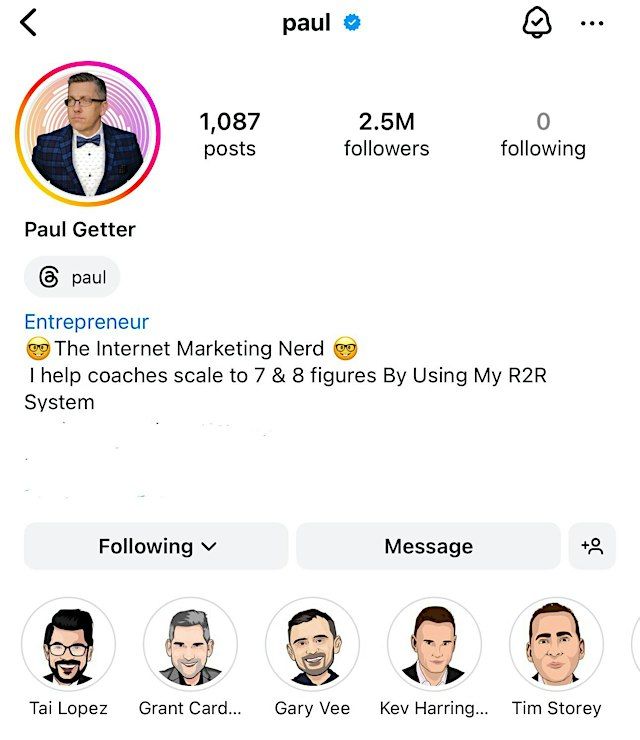Click the Message button
The width and height of the screenshot is (640, 740).
coord(429,546)
